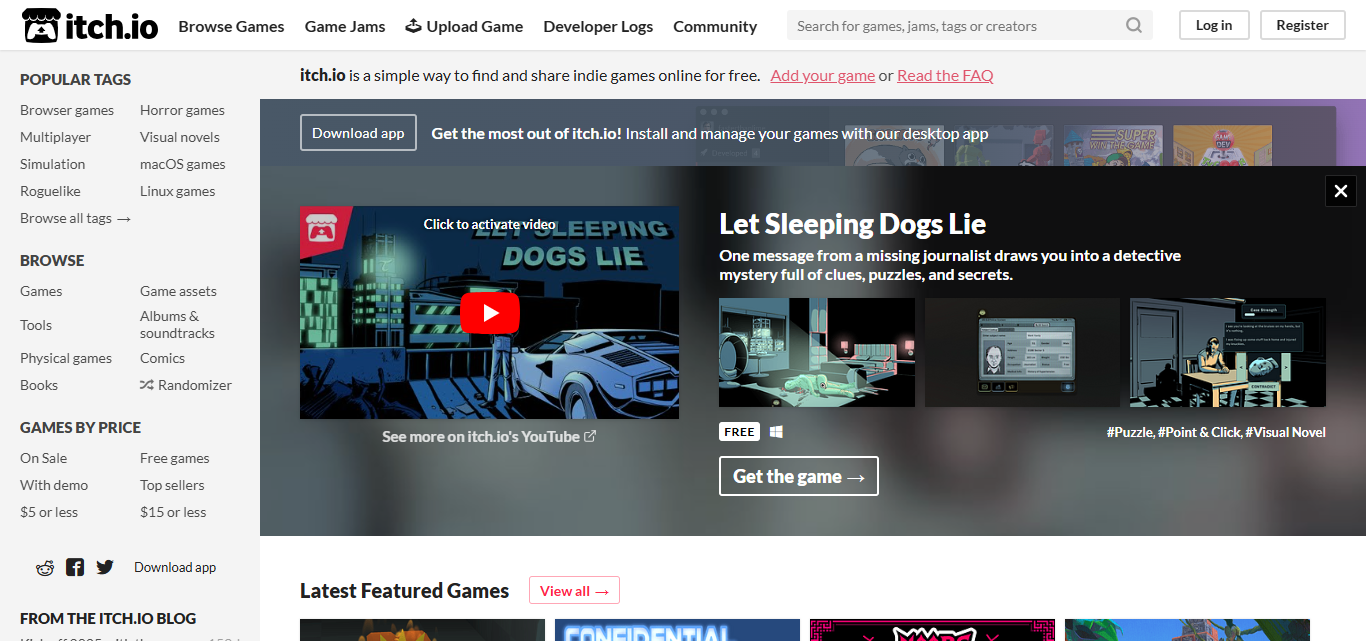
Task: Click the Windows platform icon
Action: point(776,432)
